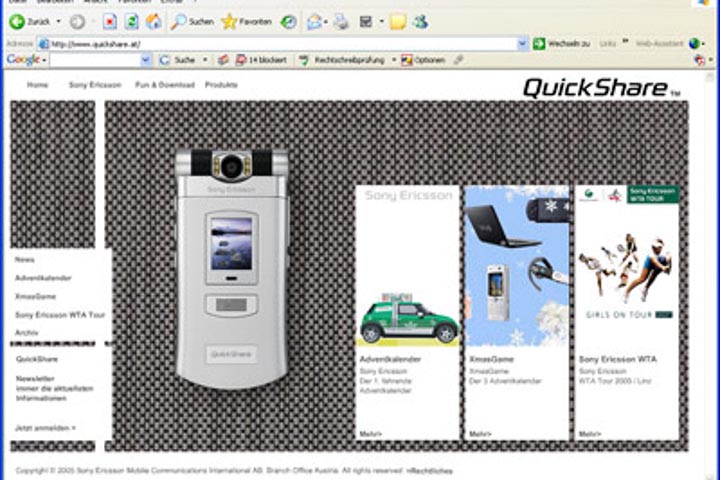
Task: Stop page loading with the red X icon
Action: click(109, 22)
